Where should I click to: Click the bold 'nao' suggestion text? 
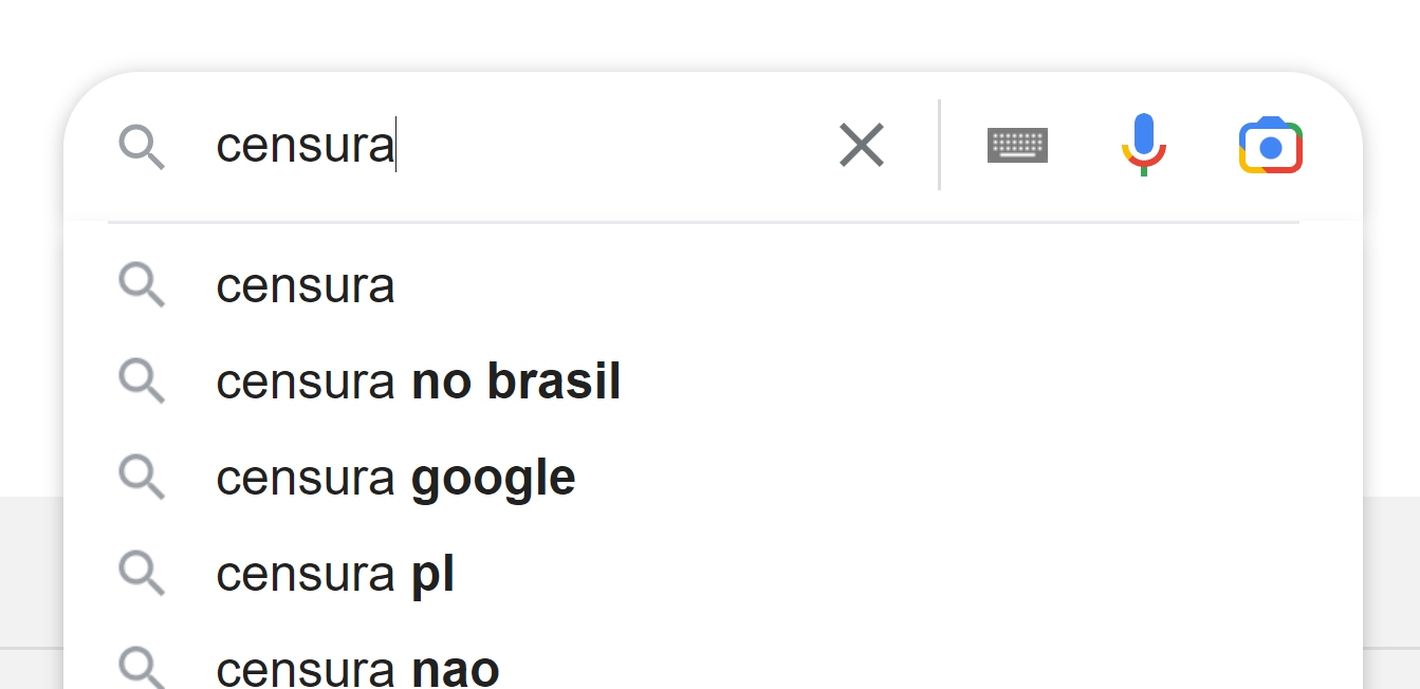click(x=455, y=669)
